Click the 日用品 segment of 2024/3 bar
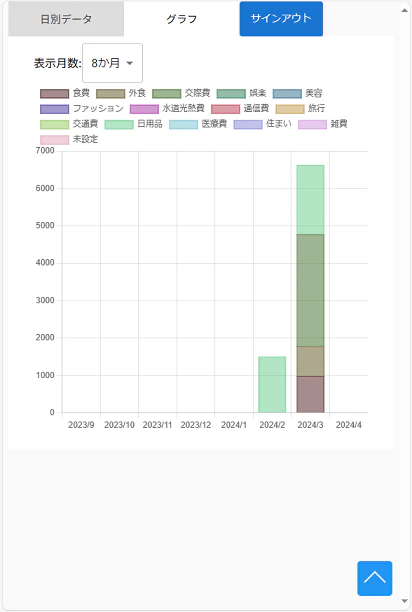Viewport: 412px width, 612px height. point(310,200)
